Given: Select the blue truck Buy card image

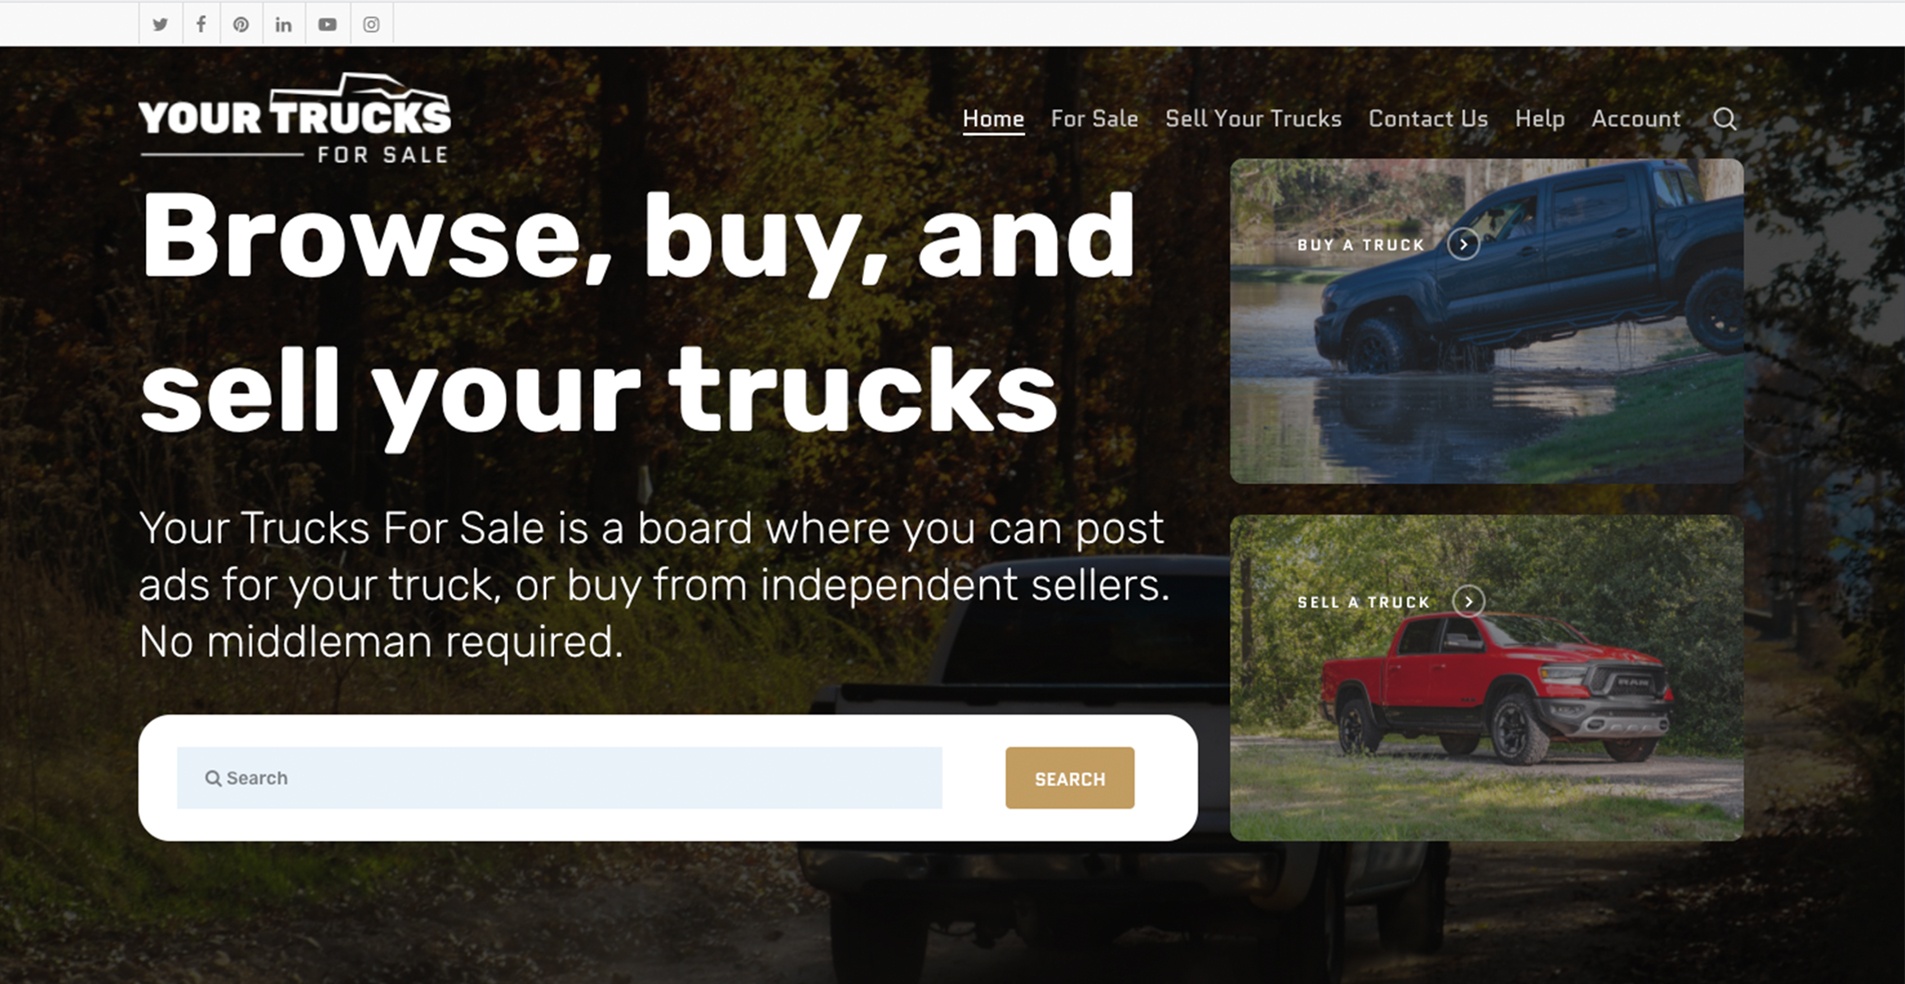Looking at the screenshot, I should click(x=1487, y=321).
